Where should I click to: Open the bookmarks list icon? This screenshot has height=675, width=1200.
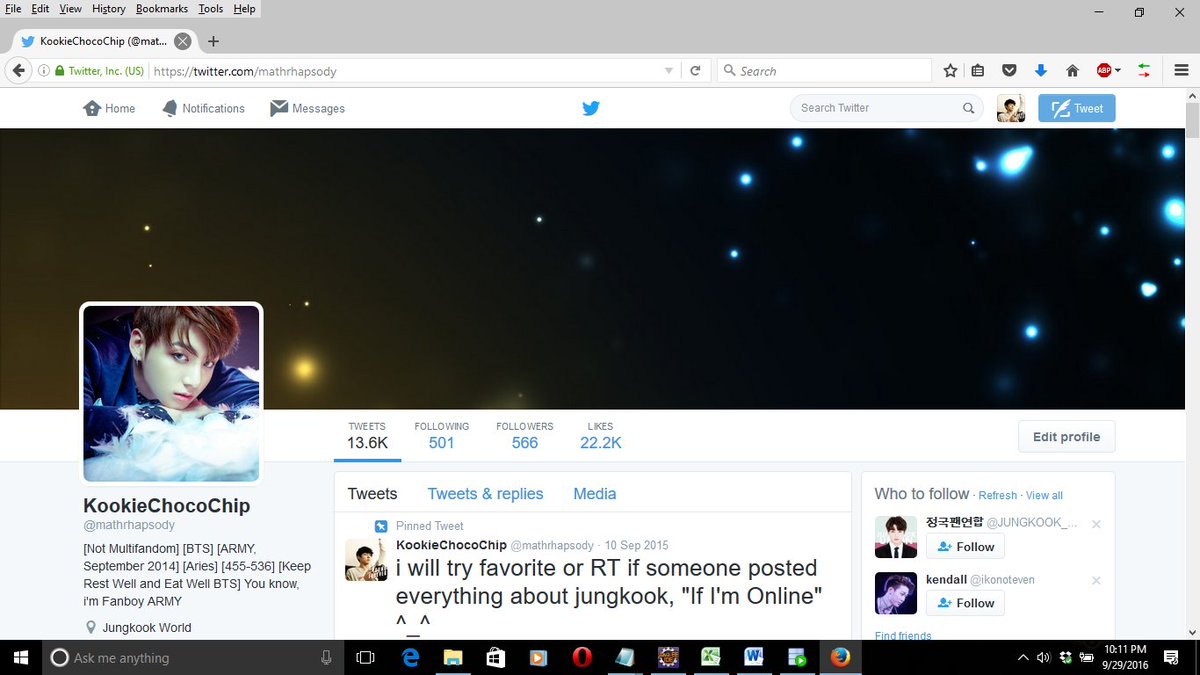979,71
